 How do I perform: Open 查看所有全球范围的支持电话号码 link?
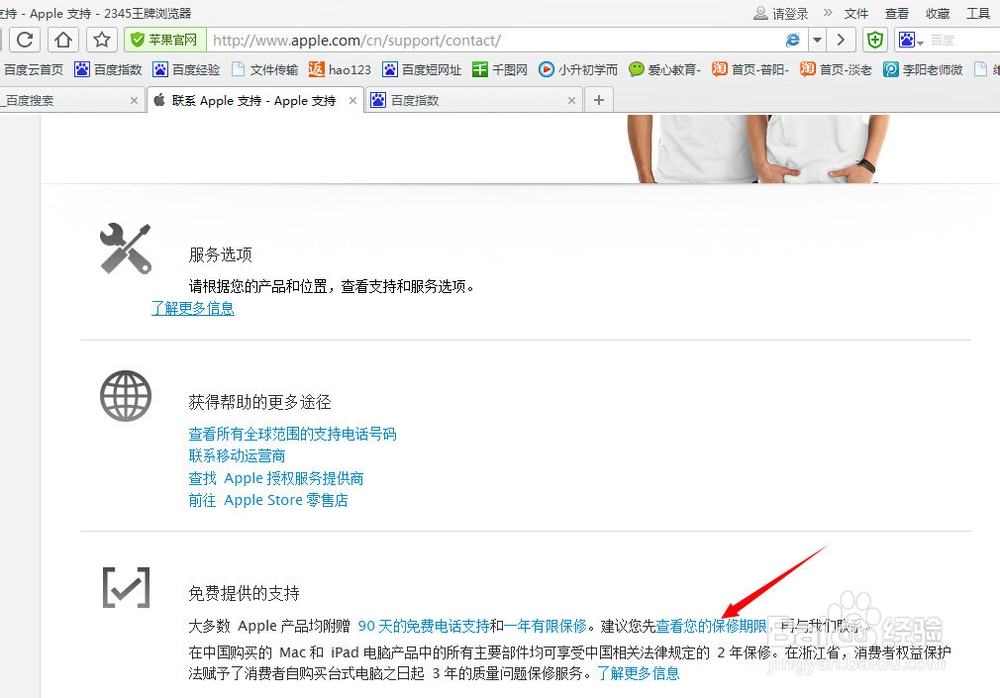click(292, 434)
